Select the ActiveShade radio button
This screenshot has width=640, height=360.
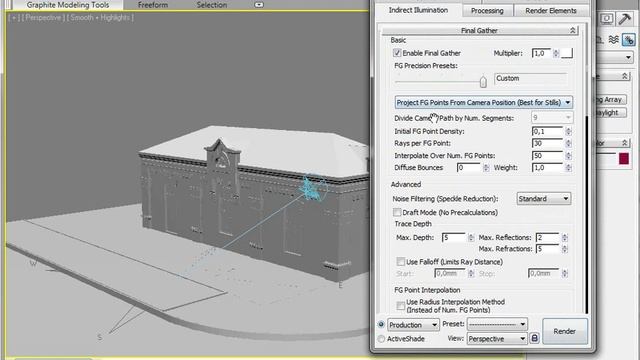pos(381,339)
